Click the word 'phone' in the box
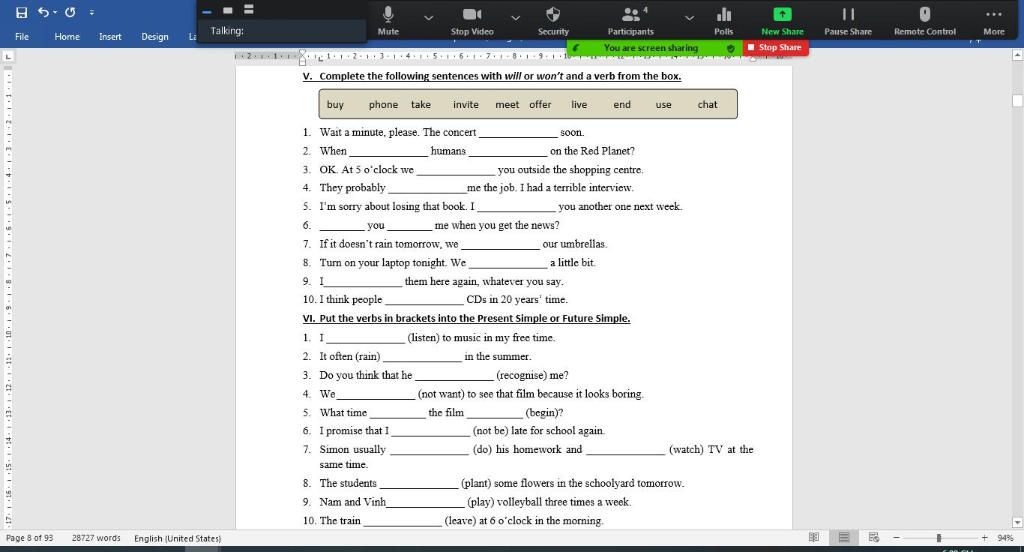The width and height of the screenshot is (1024, 552). coord(383,105)
